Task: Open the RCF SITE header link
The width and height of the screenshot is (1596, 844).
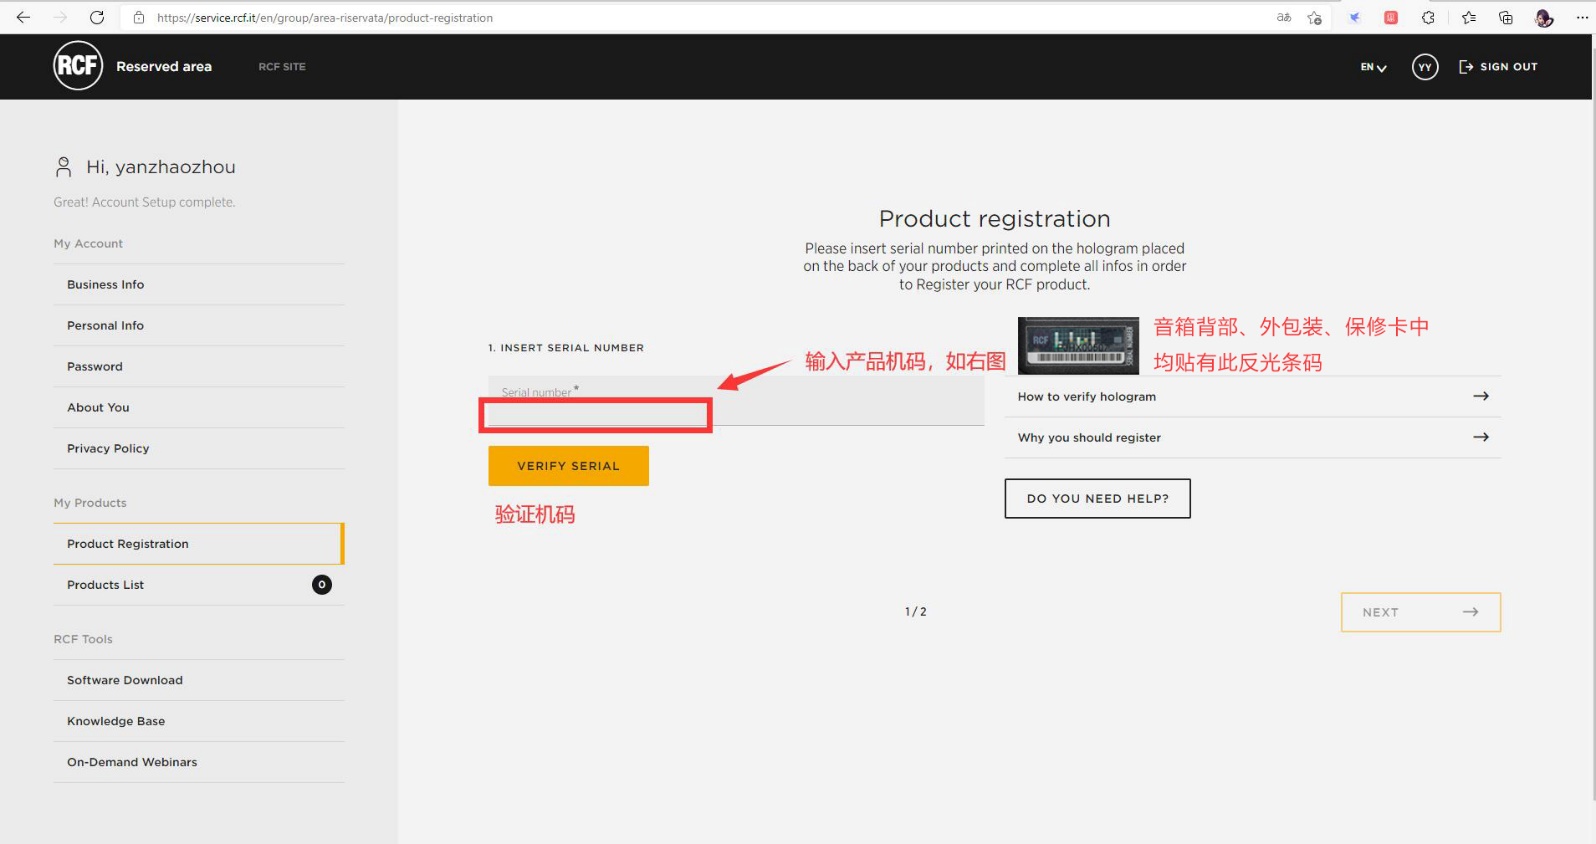Action: [x=282, y=67]
